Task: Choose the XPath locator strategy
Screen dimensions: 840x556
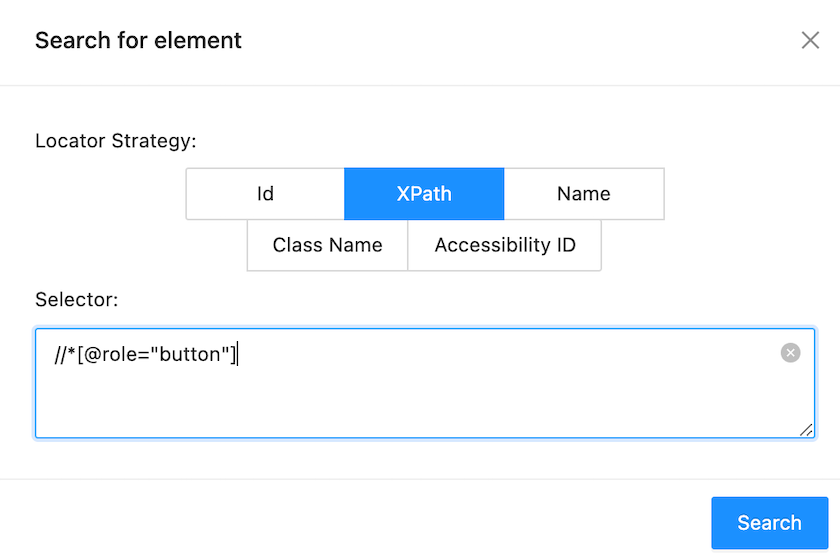Action: click(x=424, y=194)
